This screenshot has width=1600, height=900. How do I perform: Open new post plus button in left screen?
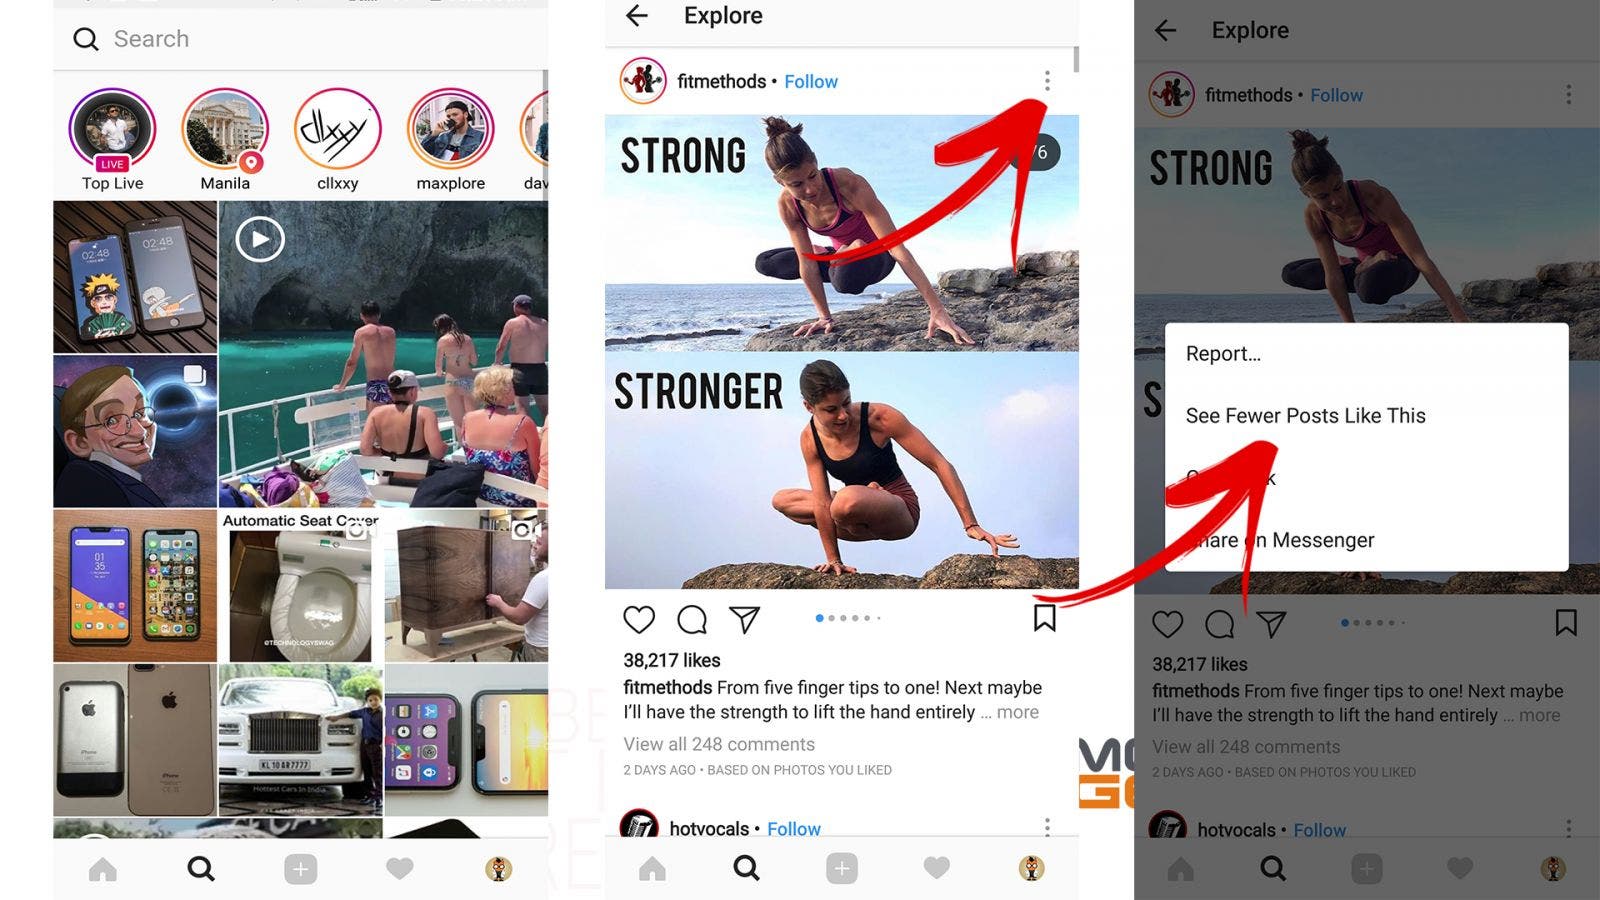point(300,869)
